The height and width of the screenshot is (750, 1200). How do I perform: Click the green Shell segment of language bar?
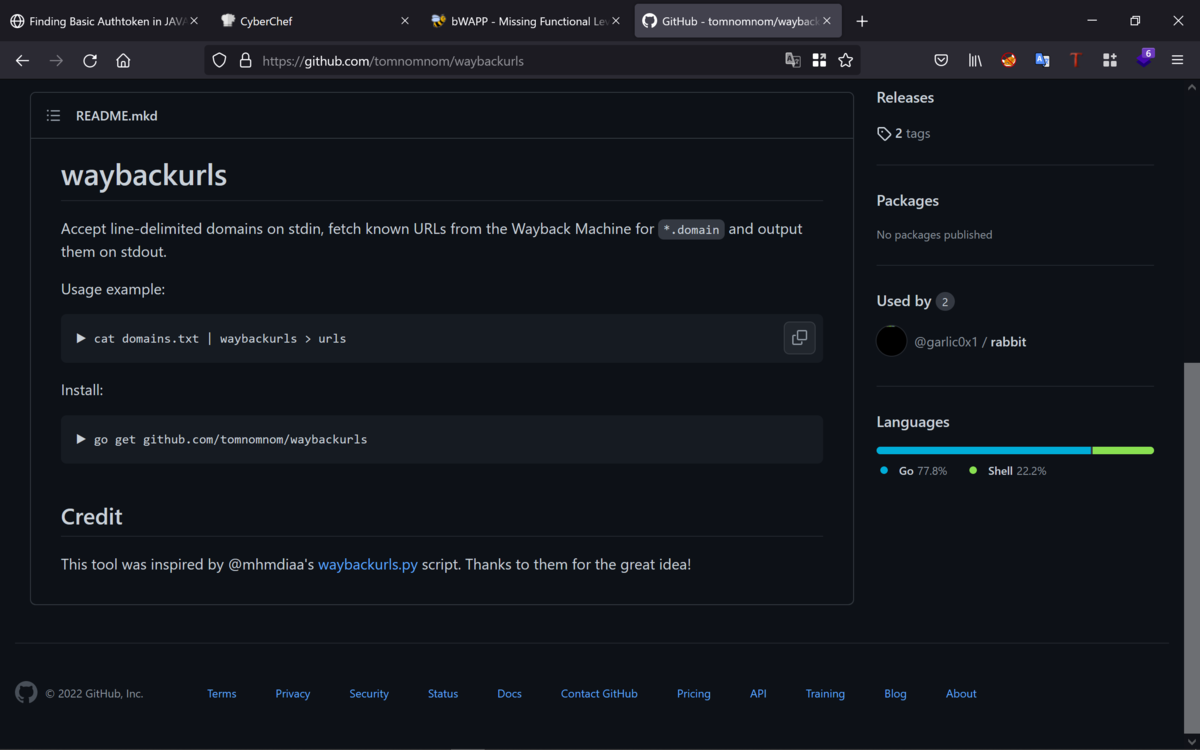(1123, 450)
